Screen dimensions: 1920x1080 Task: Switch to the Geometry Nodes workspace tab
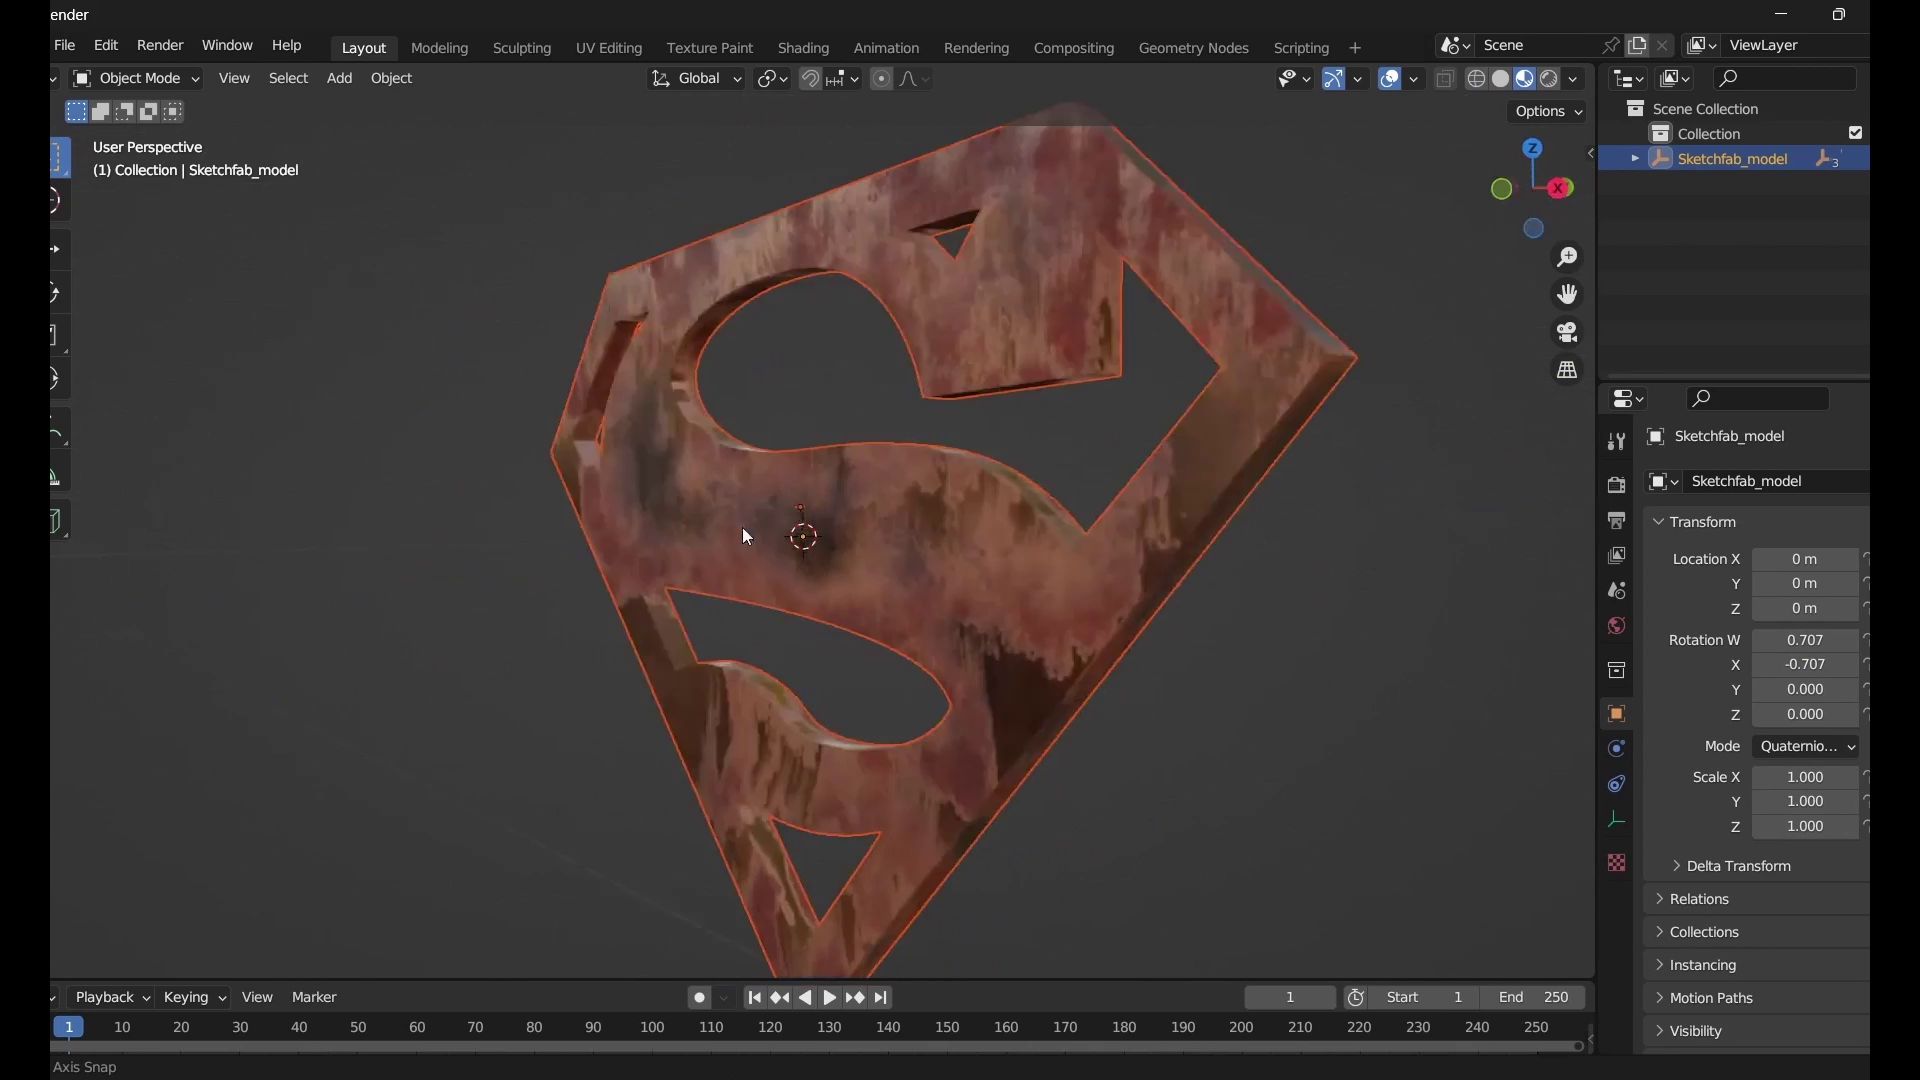(1194, 48)
